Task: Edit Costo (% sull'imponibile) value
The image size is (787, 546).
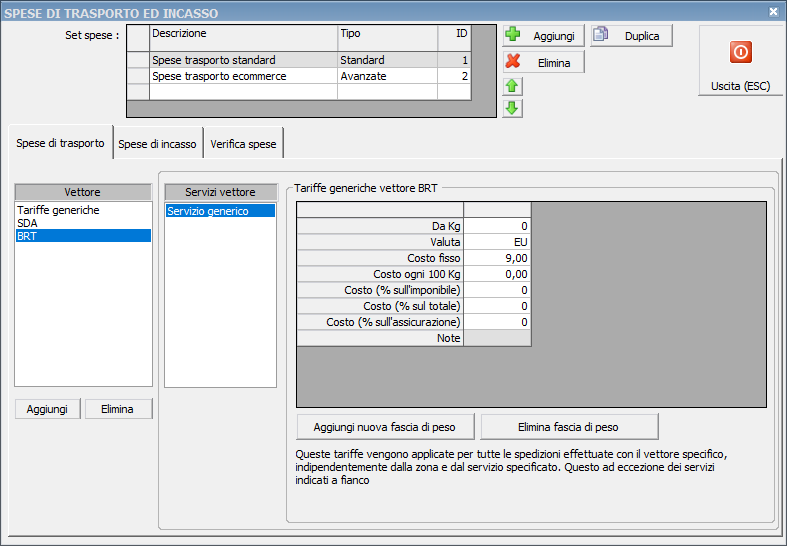Action: 497,290
